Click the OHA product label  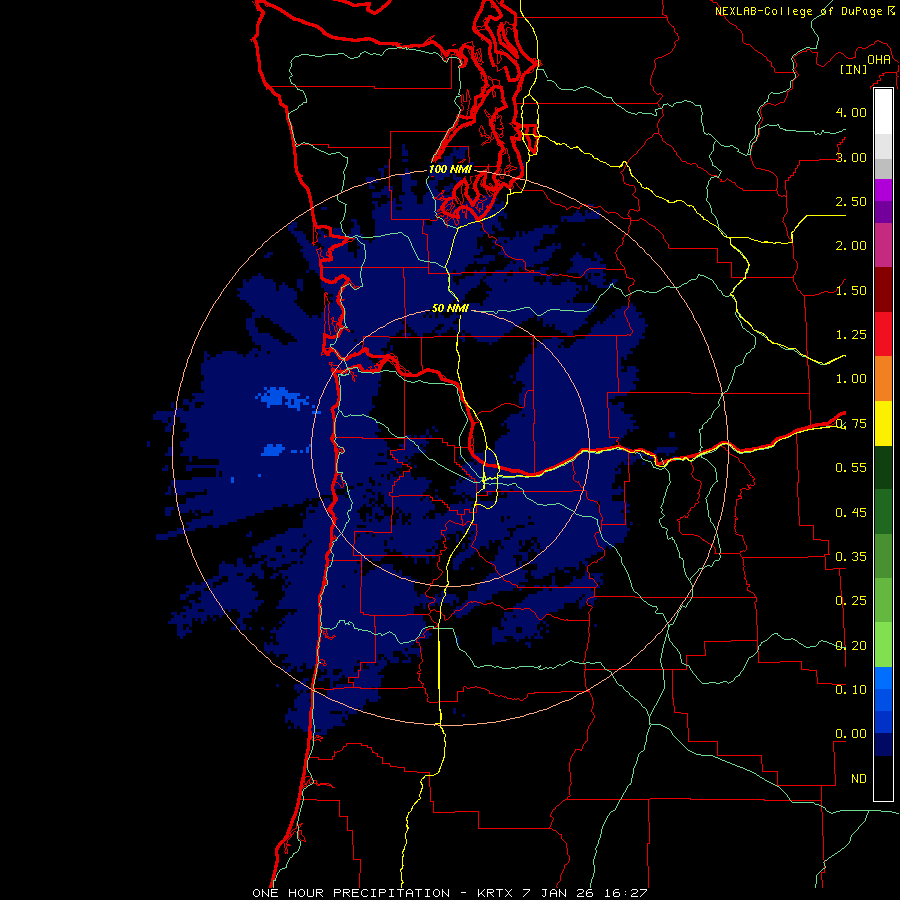tap(879, 59)
